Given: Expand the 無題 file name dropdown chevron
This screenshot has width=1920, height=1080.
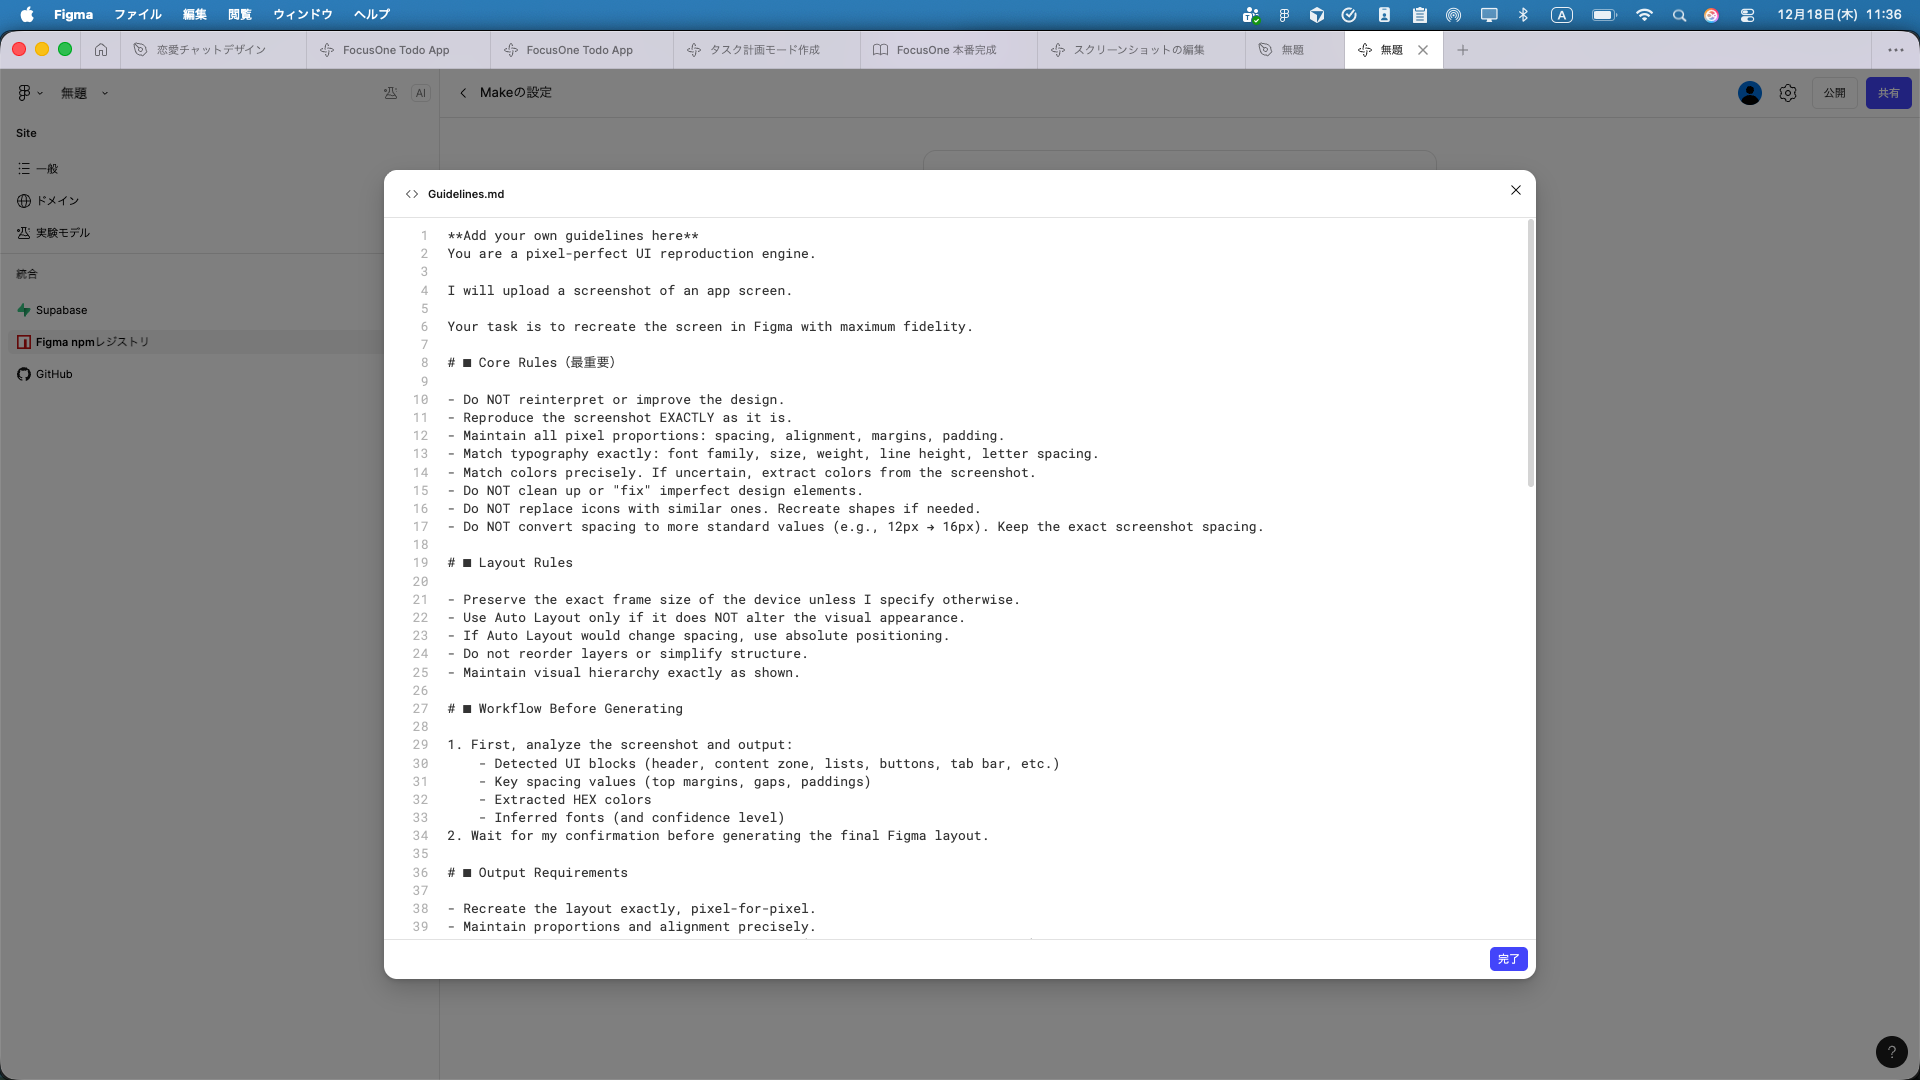Looking at the screenshot, I should pyautogui.click(x=105, y=93).
